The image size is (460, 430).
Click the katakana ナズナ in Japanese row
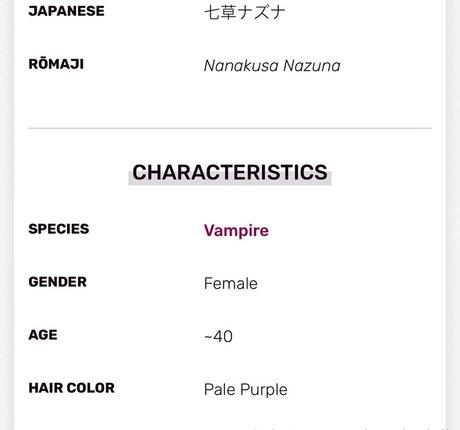(261, 13)
